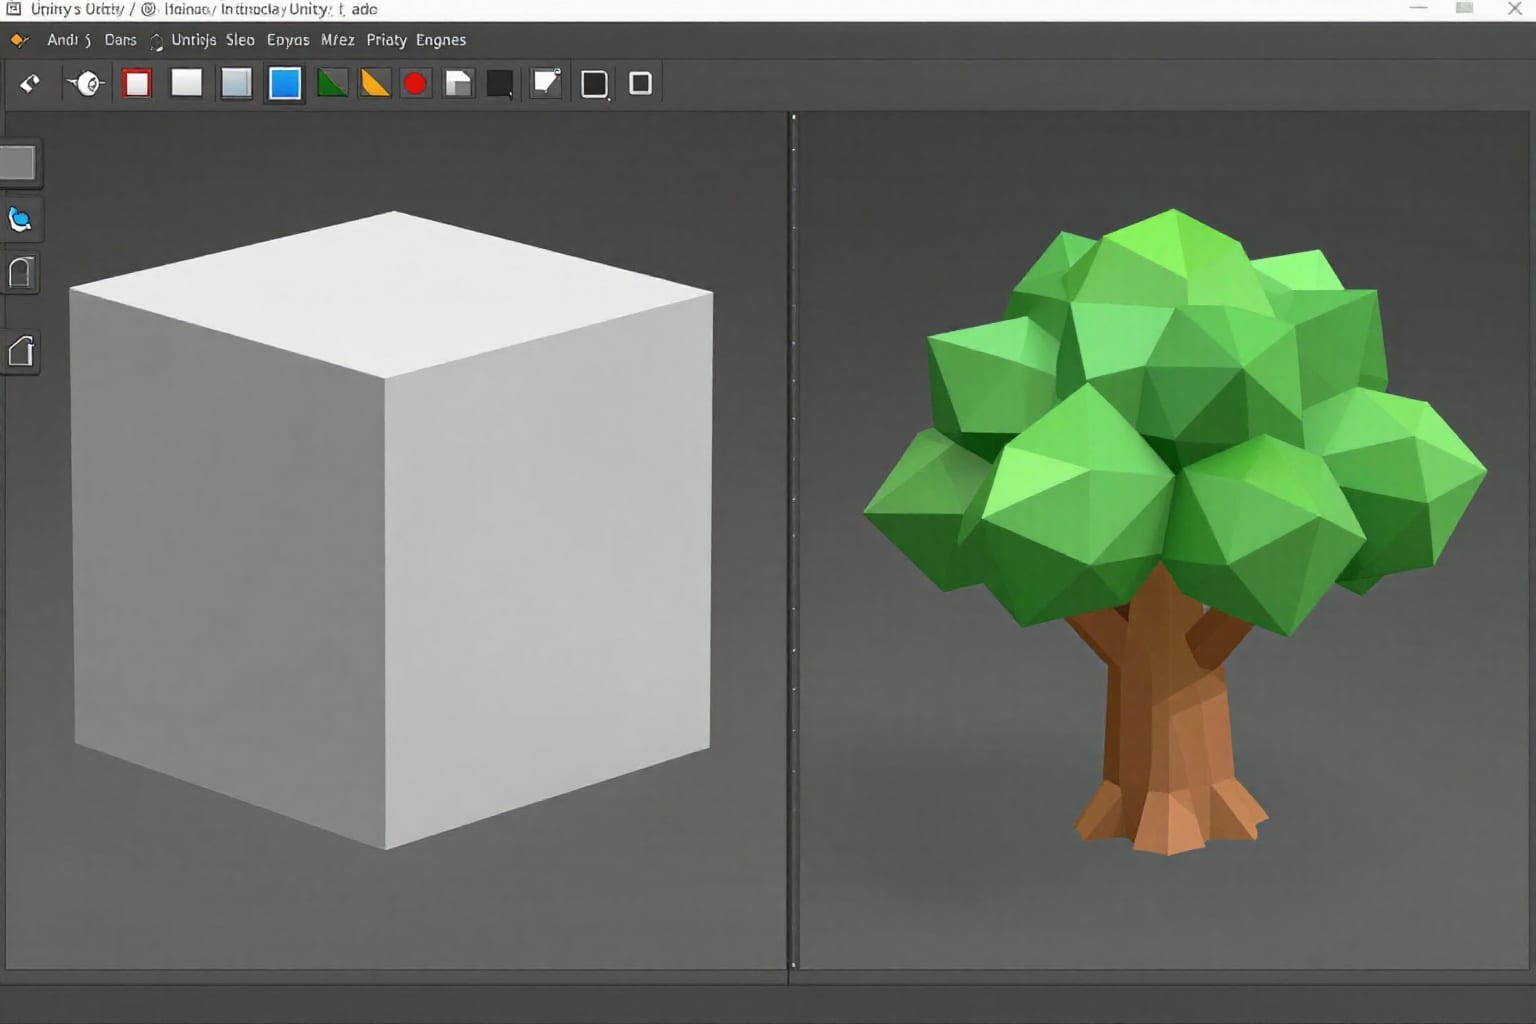The width and height of the screenshot is (1536, 1024).
Task: Select the house-shaped tool in left sidebar
Action: (x=21, y=351)
